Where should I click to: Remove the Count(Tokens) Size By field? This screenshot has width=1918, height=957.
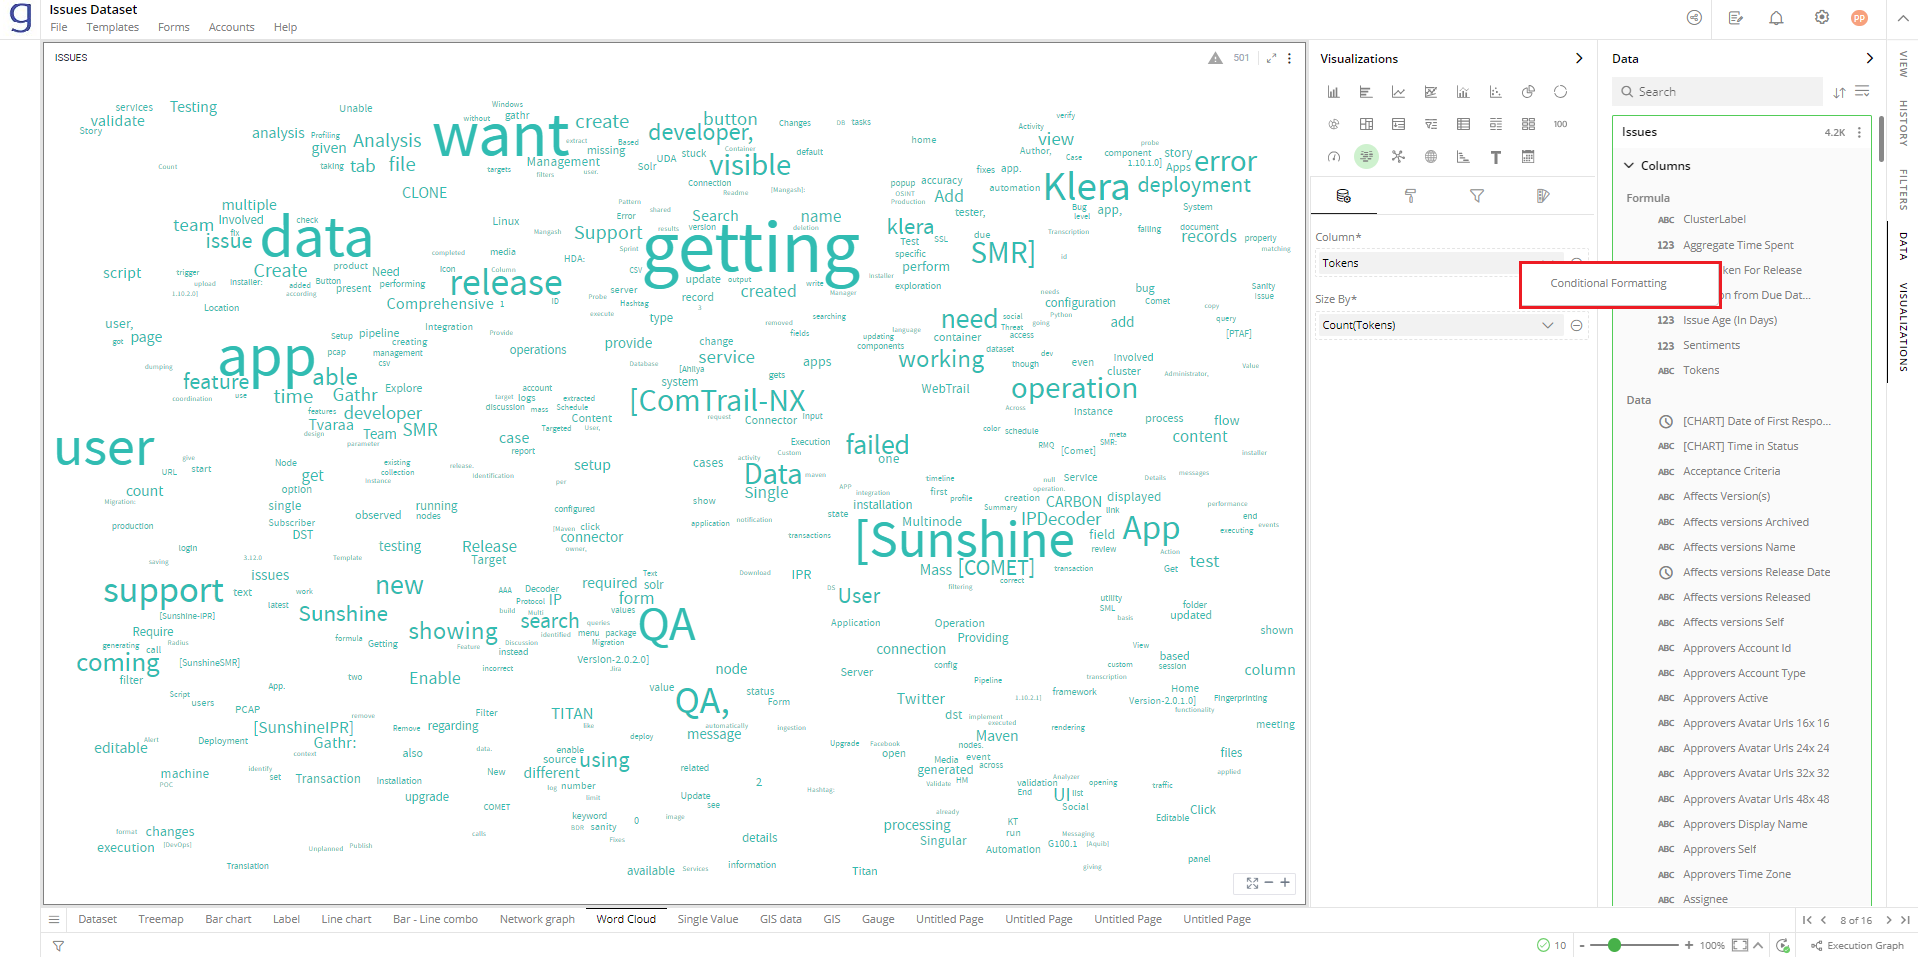pos(1576,325)
